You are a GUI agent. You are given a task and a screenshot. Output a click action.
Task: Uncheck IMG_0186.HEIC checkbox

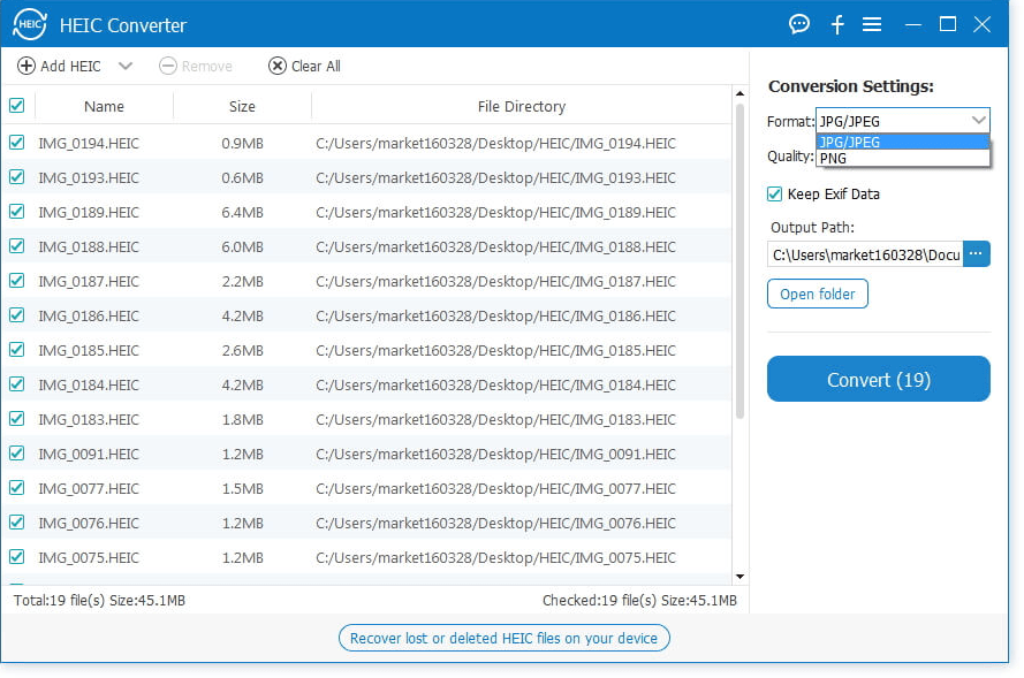tap(17, 315)
